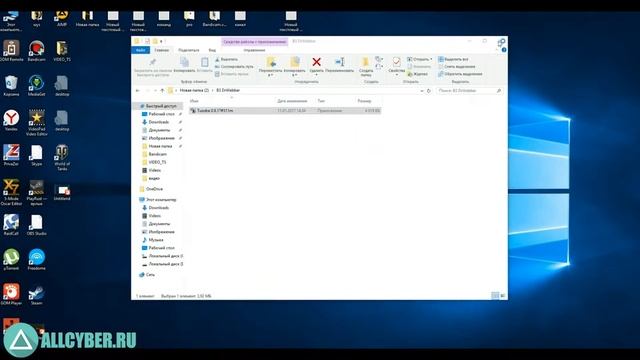
Task: Sort by the Размер (Size) column header
Action: tap(364, 101)
